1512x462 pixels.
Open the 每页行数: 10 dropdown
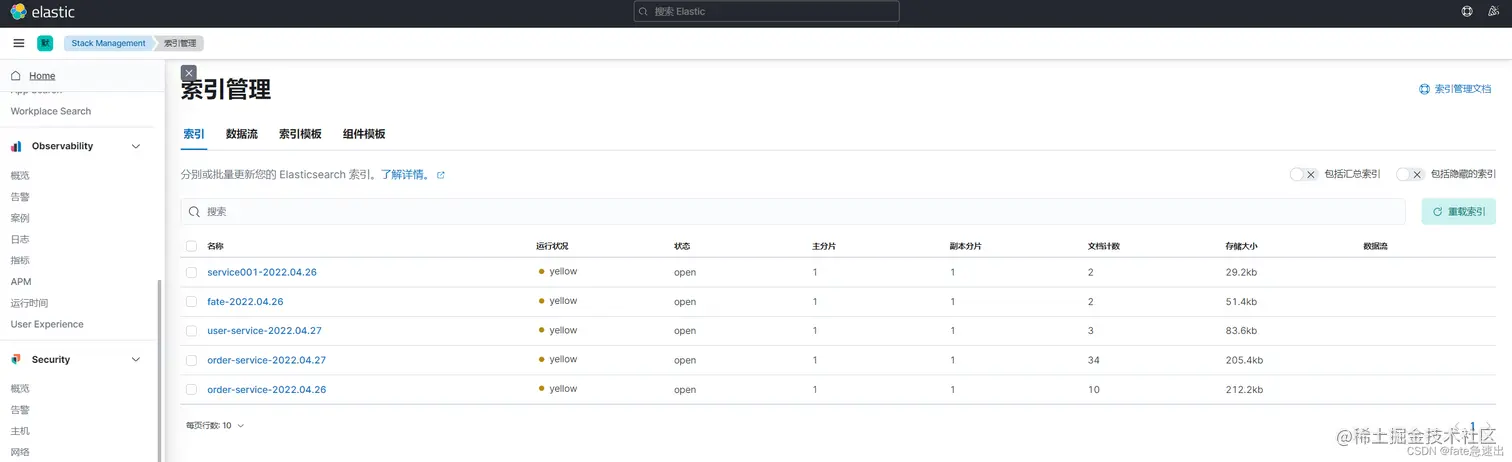pos(215,425)
